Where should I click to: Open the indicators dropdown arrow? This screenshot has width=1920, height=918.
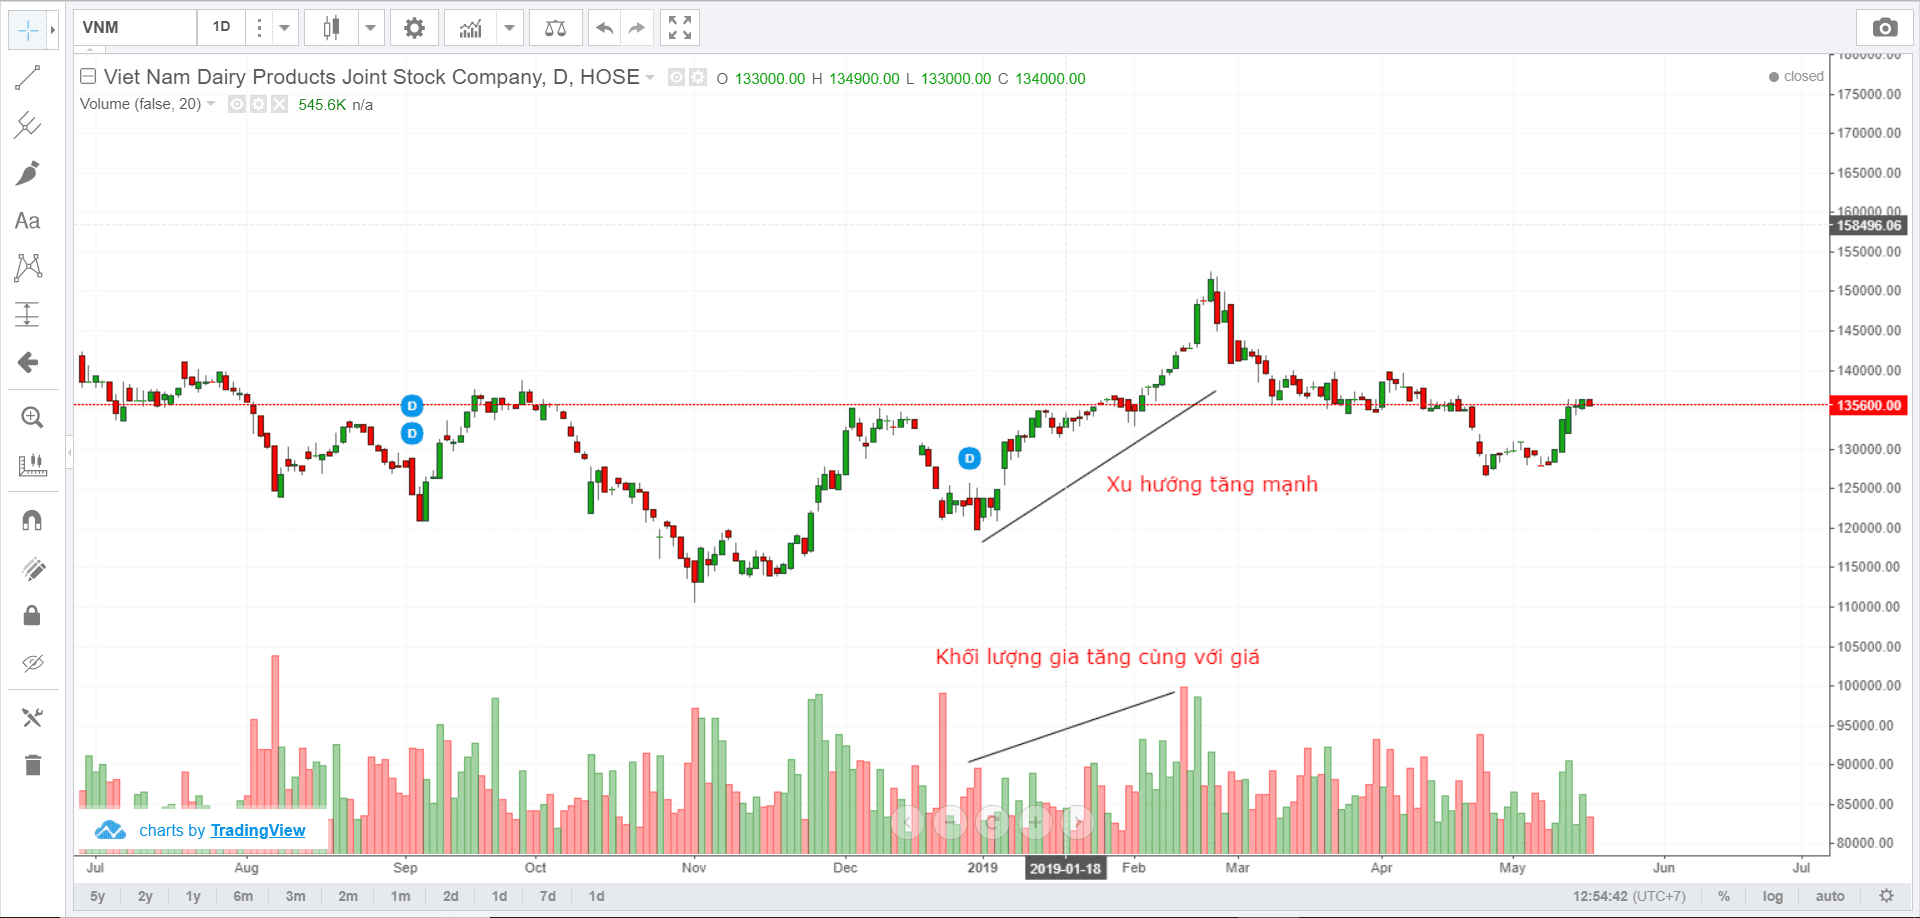[x=510, y=28]
